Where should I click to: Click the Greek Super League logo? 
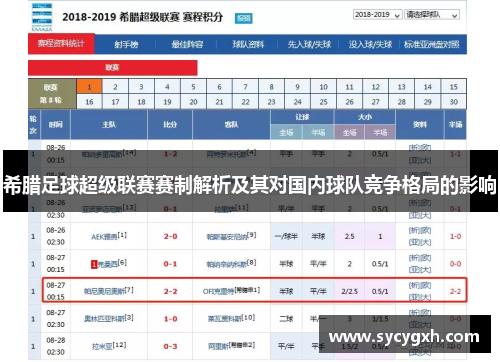[42, 17]
